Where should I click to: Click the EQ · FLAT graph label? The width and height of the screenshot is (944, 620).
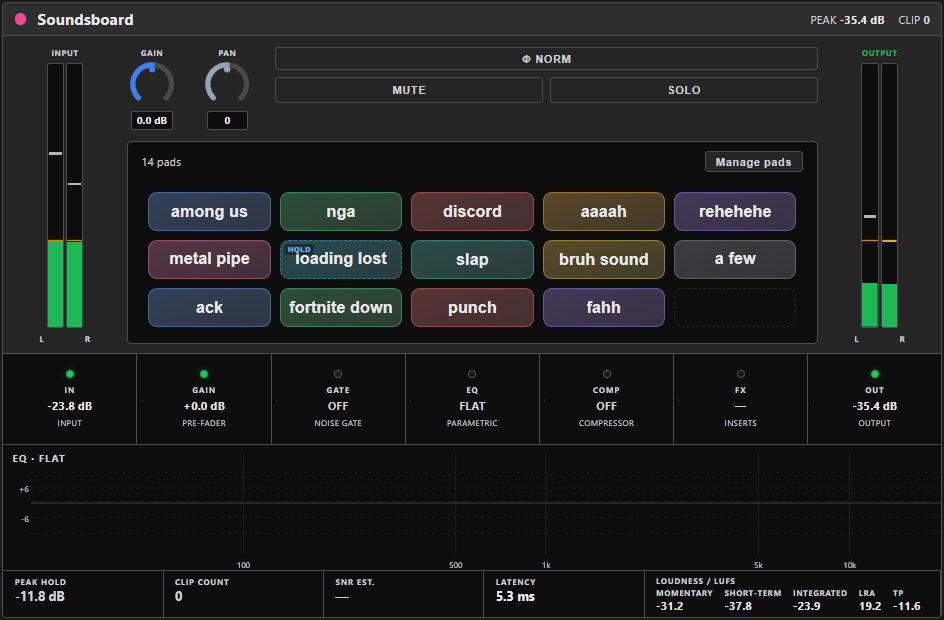(39, 459)
